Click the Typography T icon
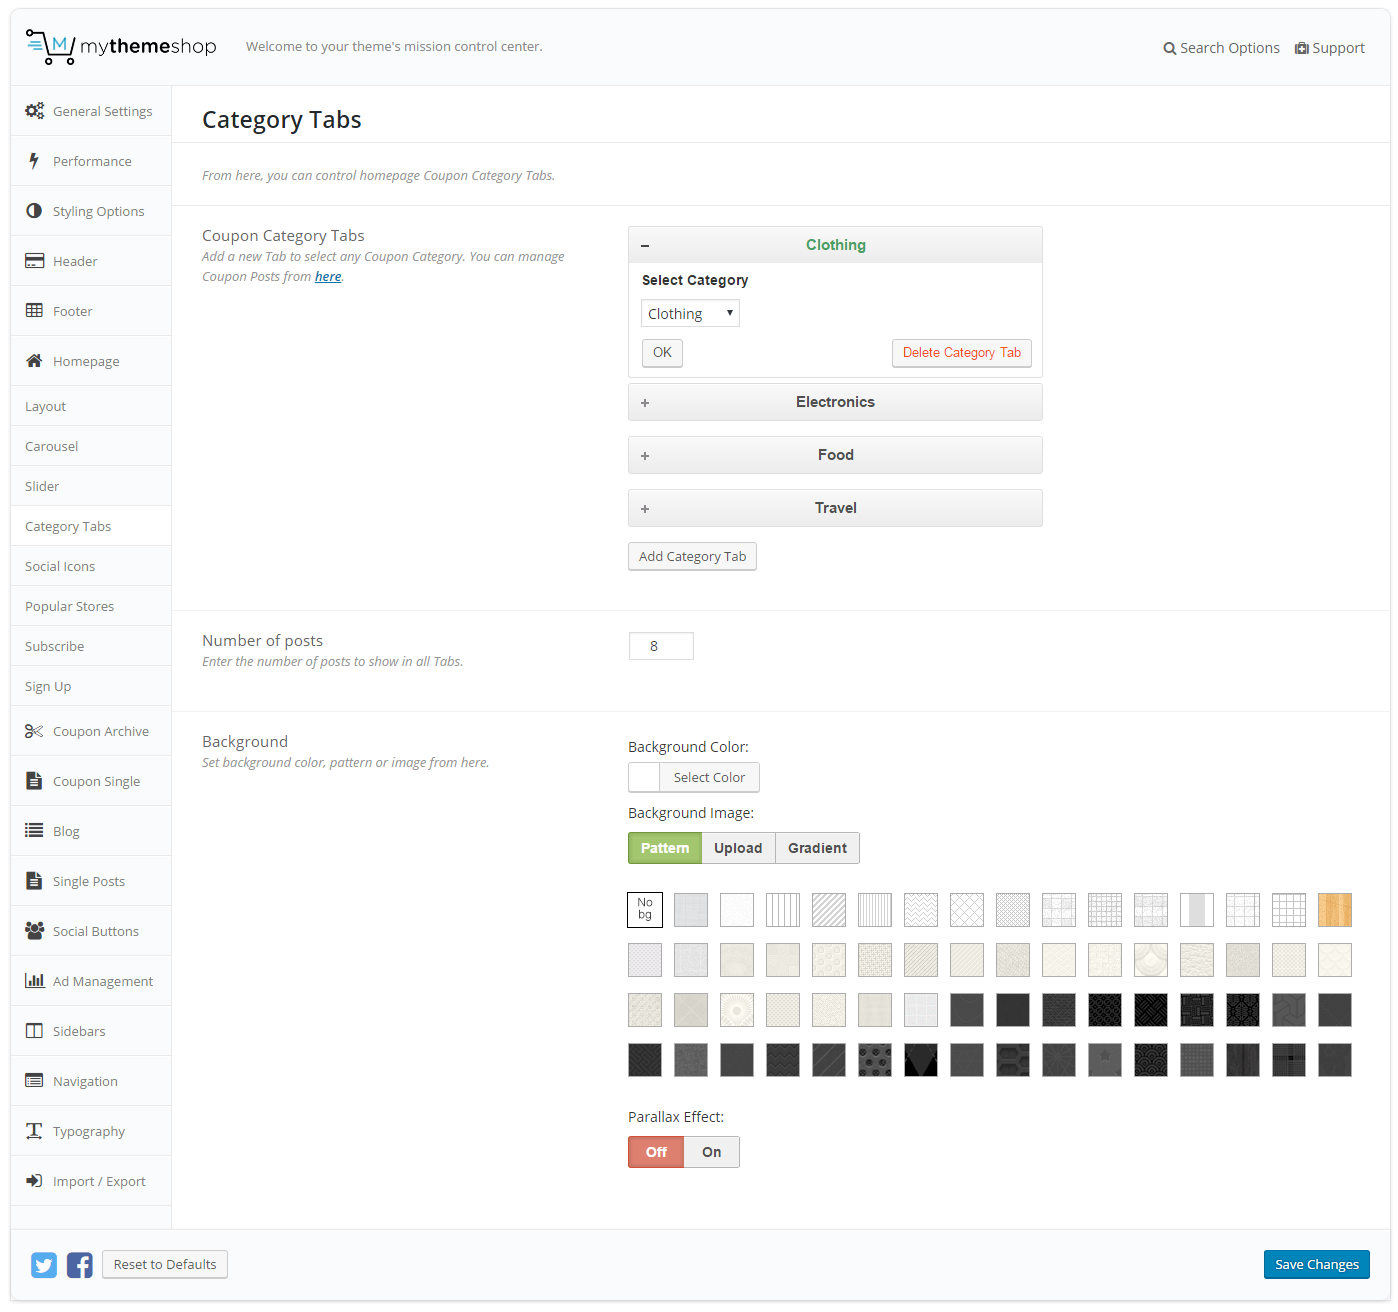Viewport: 1398px width, 1312px height. [x=35, y=1131]
